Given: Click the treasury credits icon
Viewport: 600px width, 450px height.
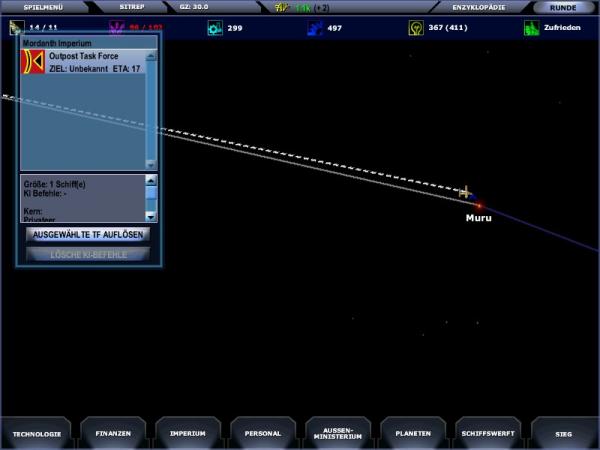Looking at the screenshot, I should pyautogui.click(x=281, y=7).
